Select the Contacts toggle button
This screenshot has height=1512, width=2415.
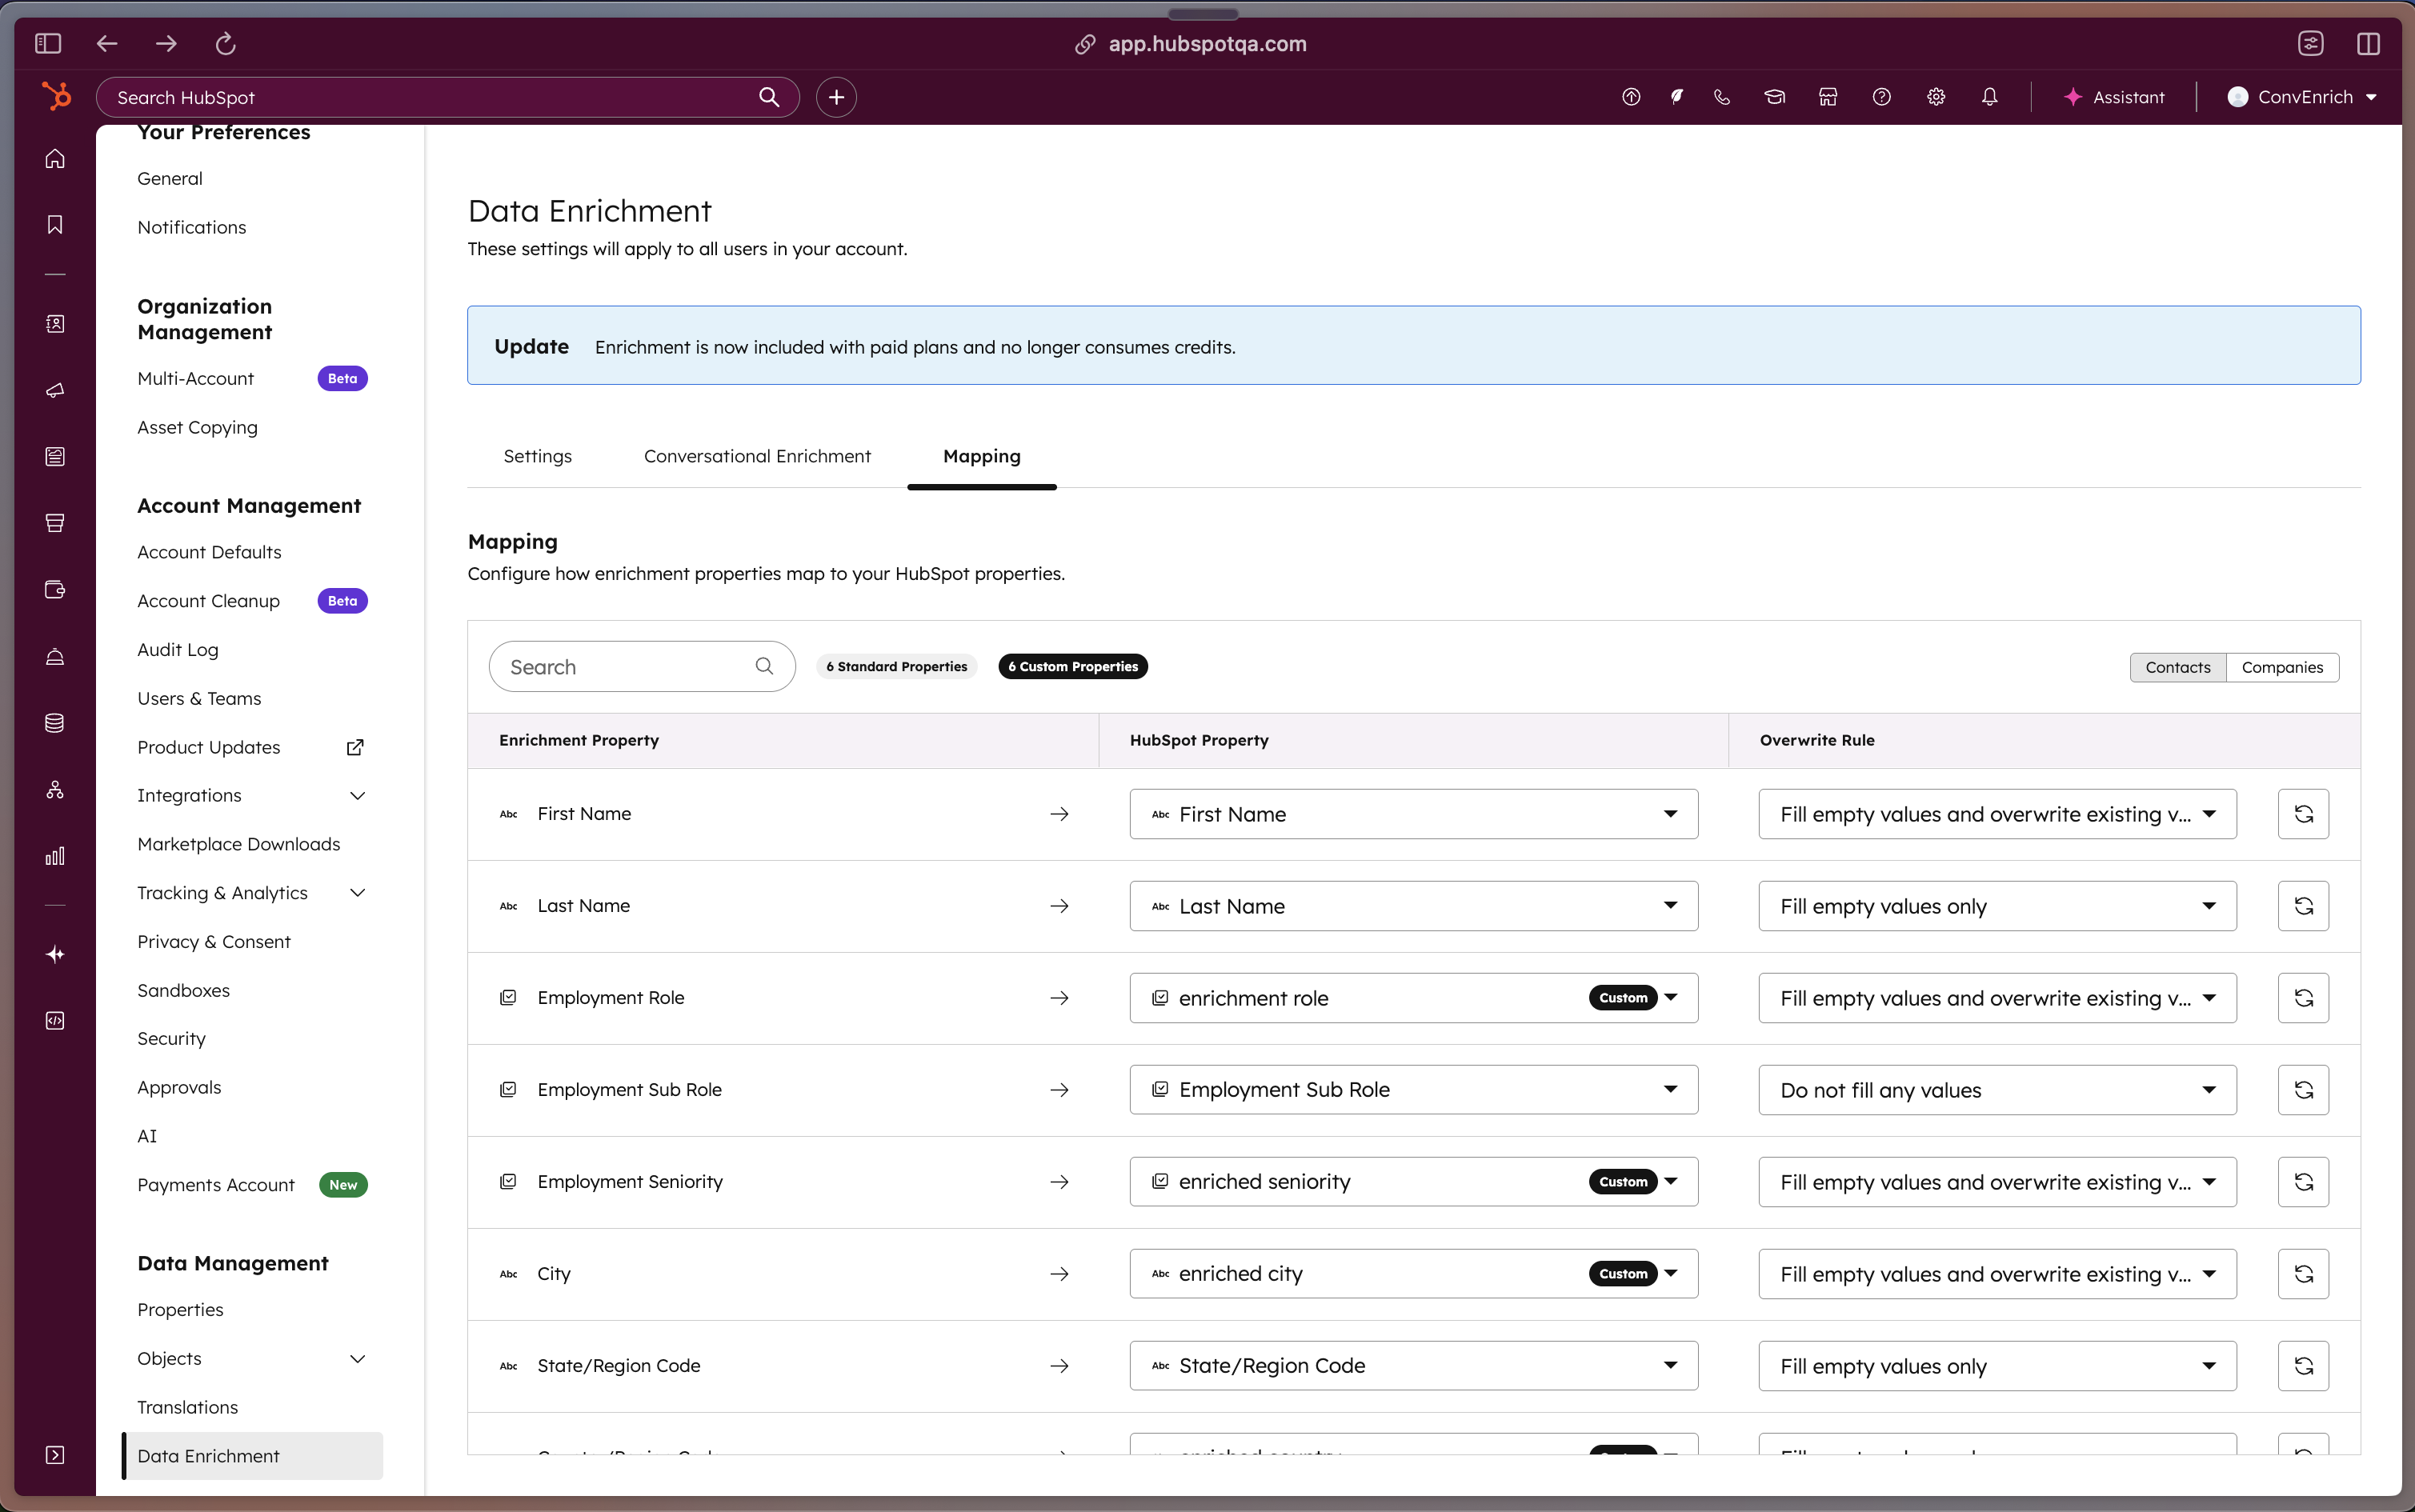coord(2177,667)
